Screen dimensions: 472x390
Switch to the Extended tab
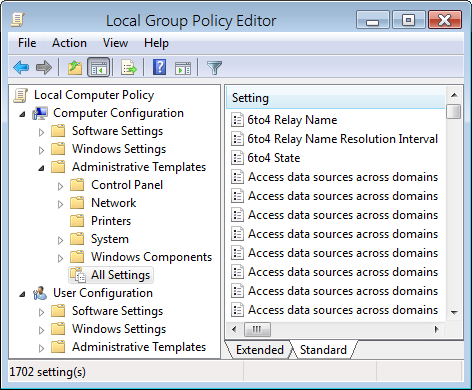[260, 350]
